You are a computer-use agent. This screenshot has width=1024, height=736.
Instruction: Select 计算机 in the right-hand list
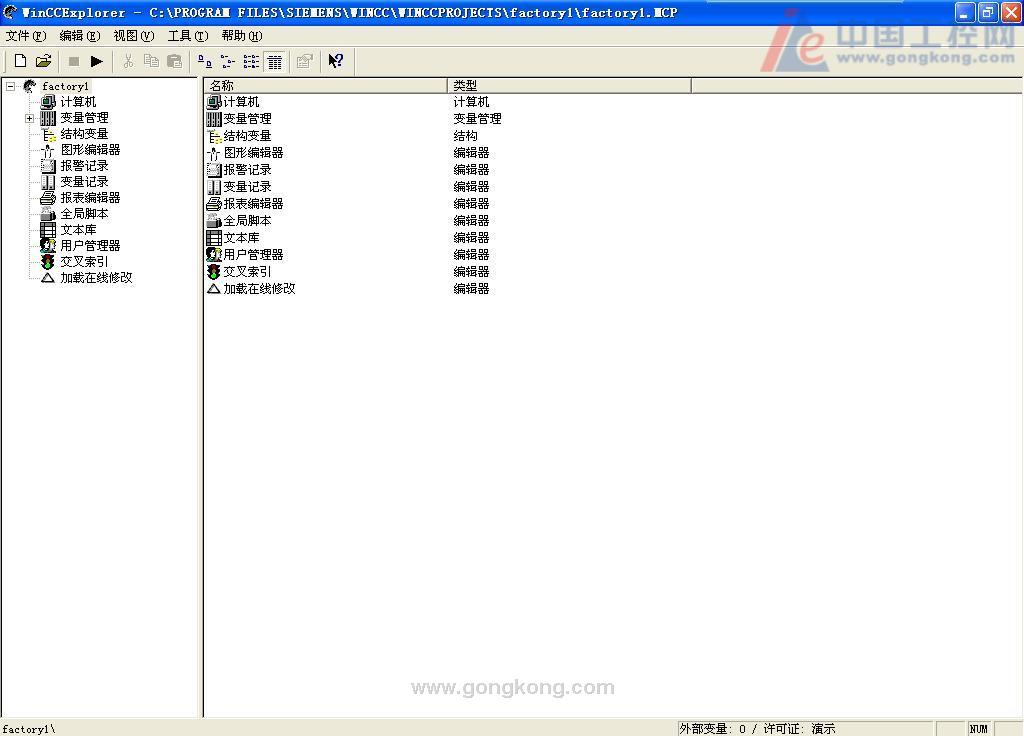click(x=241, y=102)
